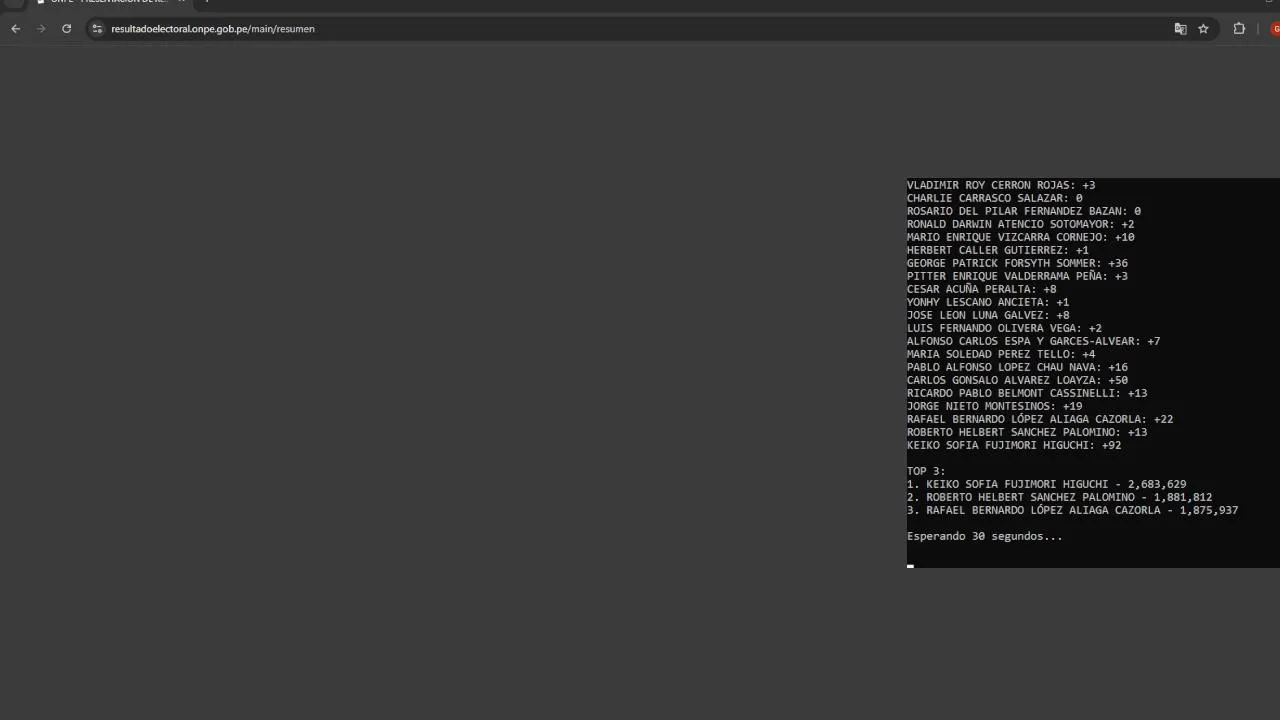The image size is (1280, 720).
Task: Click 'JORGE NIETO MONTESINOS: +19' line
Action: coord(994,406)
